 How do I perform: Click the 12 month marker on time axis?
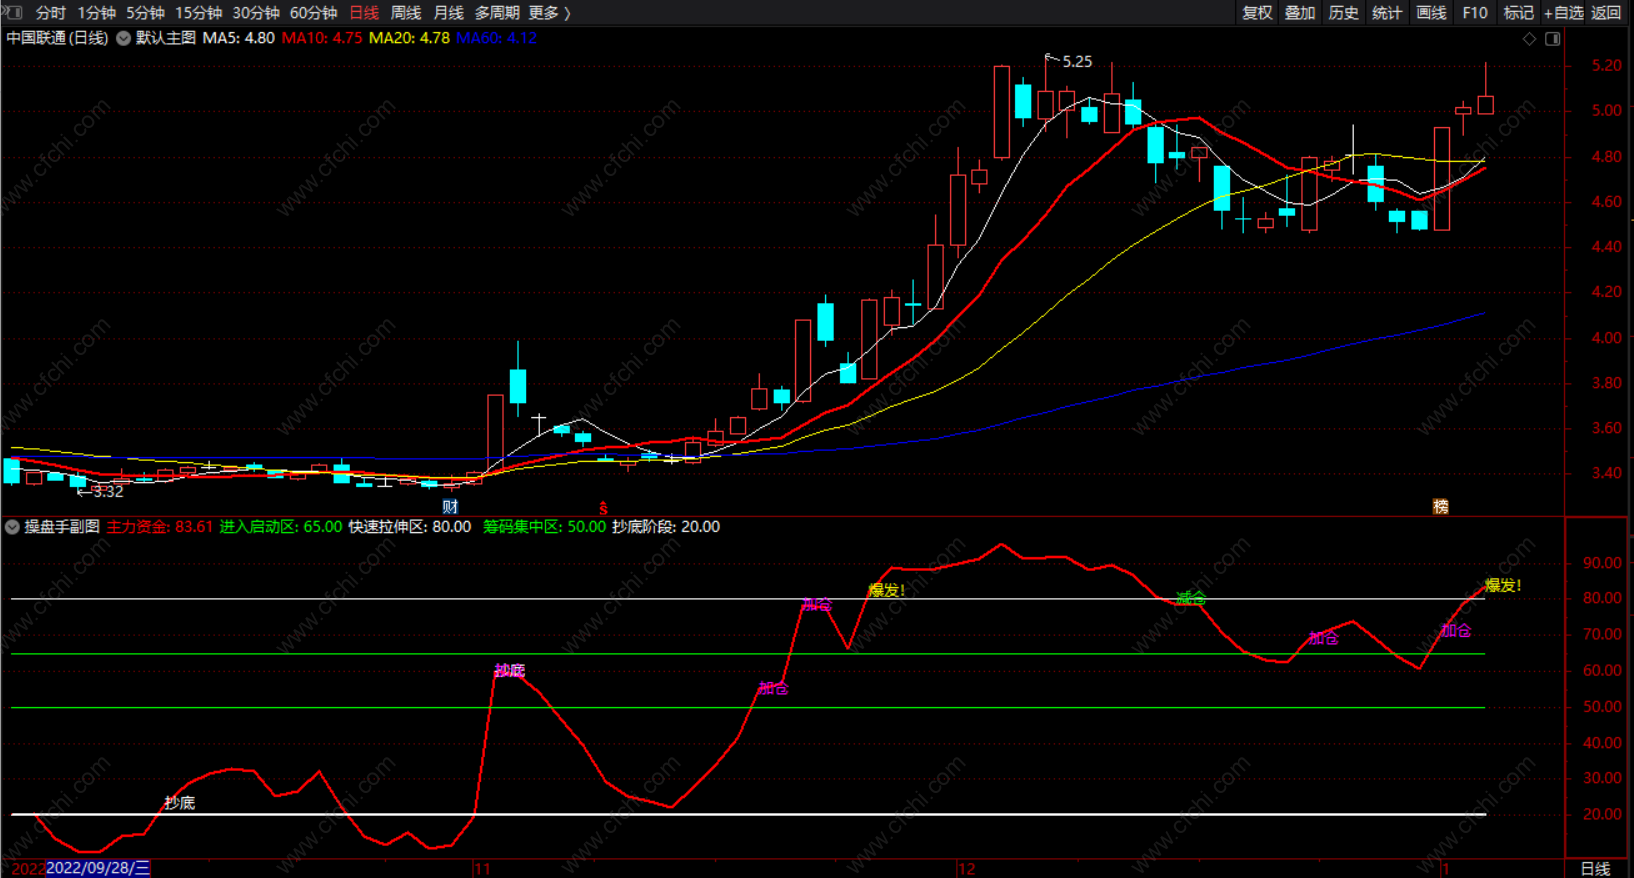(x=966, y=869)
